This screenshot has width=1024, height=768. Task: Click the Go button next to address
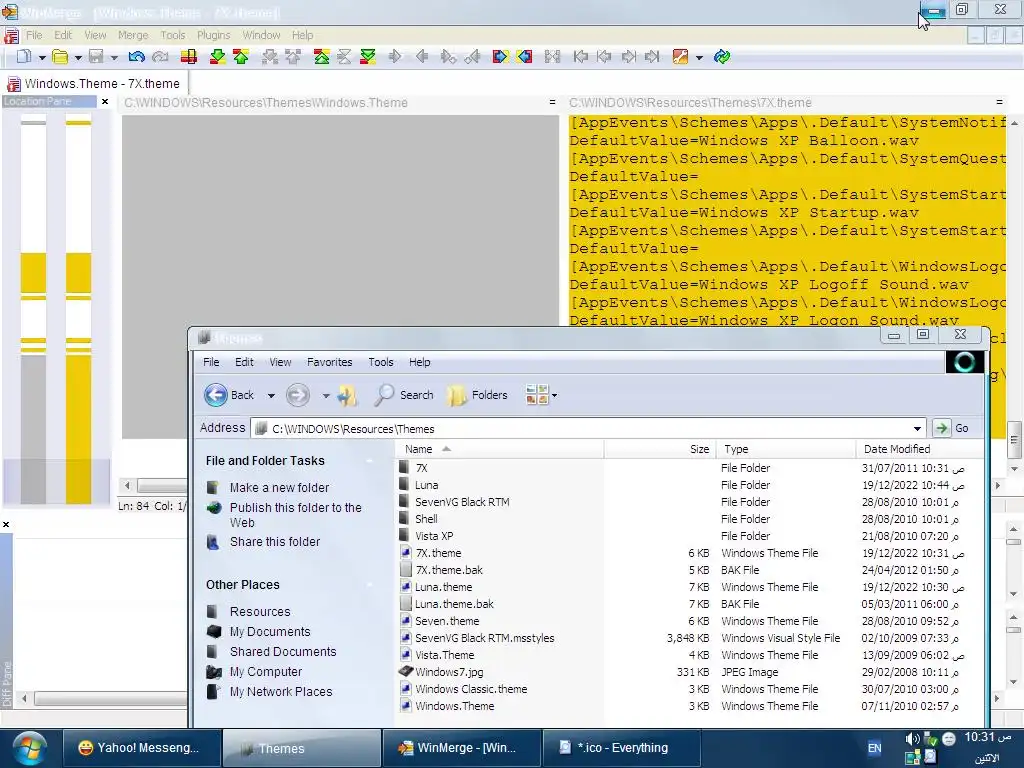coord(952,428)
